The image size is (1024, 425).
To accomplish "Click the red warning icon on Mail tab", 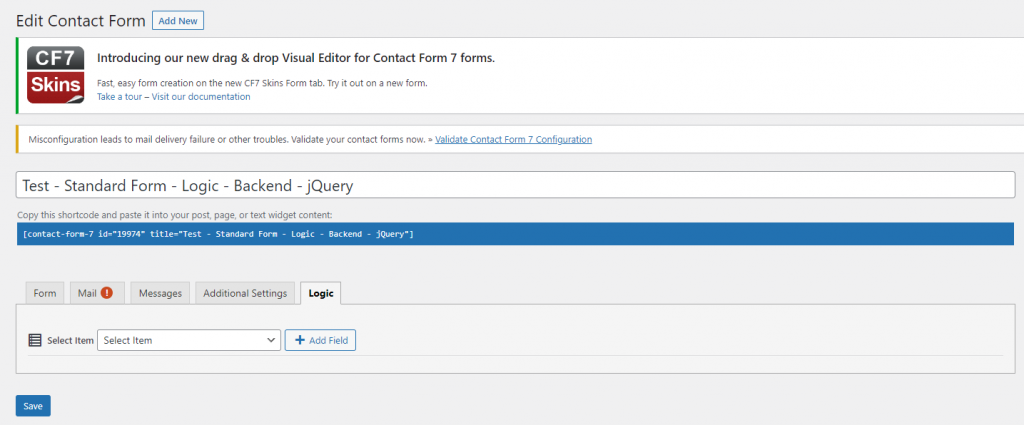I will pyautogui.click(x=106, y=293).
